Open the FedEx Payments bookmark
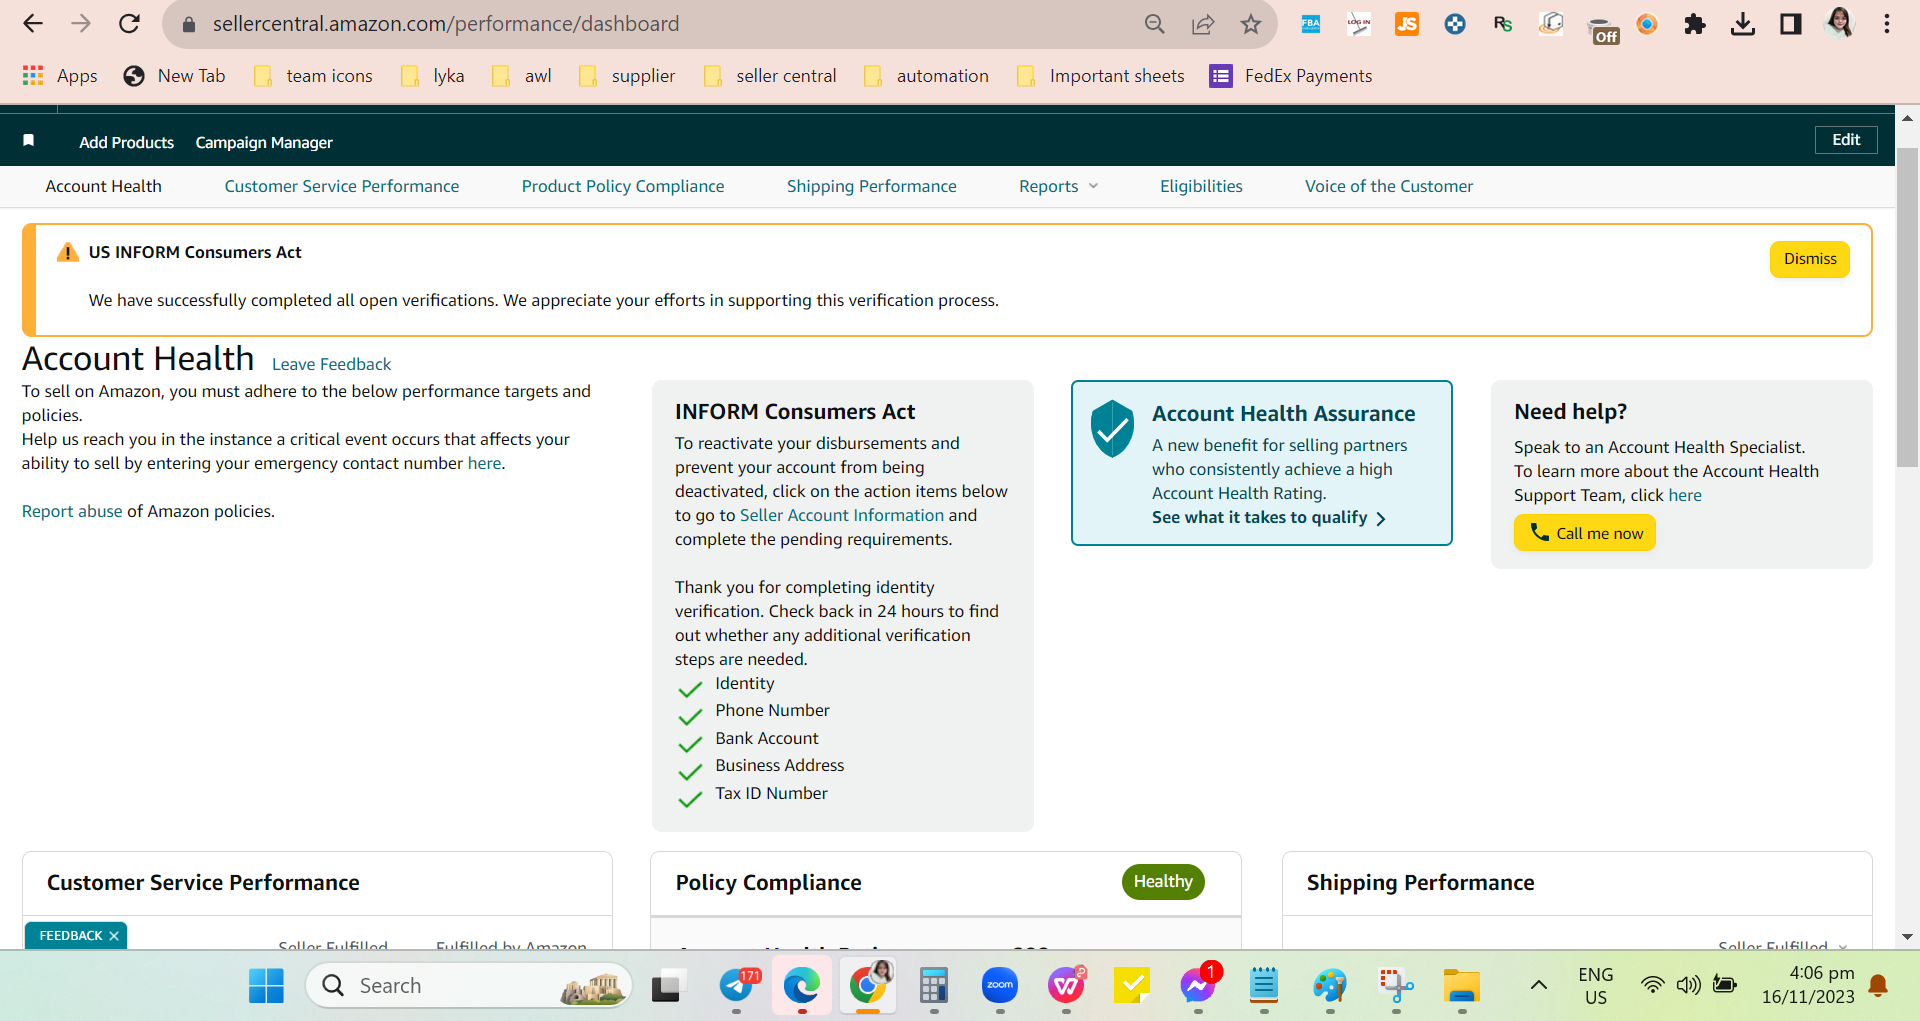This screenshot has width=1920, height=1021. 1291,76
